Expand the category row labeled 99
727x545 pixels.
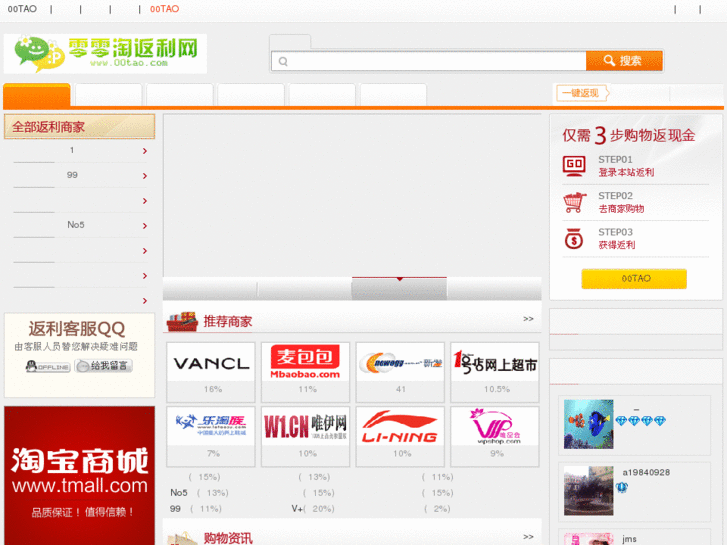81,175
